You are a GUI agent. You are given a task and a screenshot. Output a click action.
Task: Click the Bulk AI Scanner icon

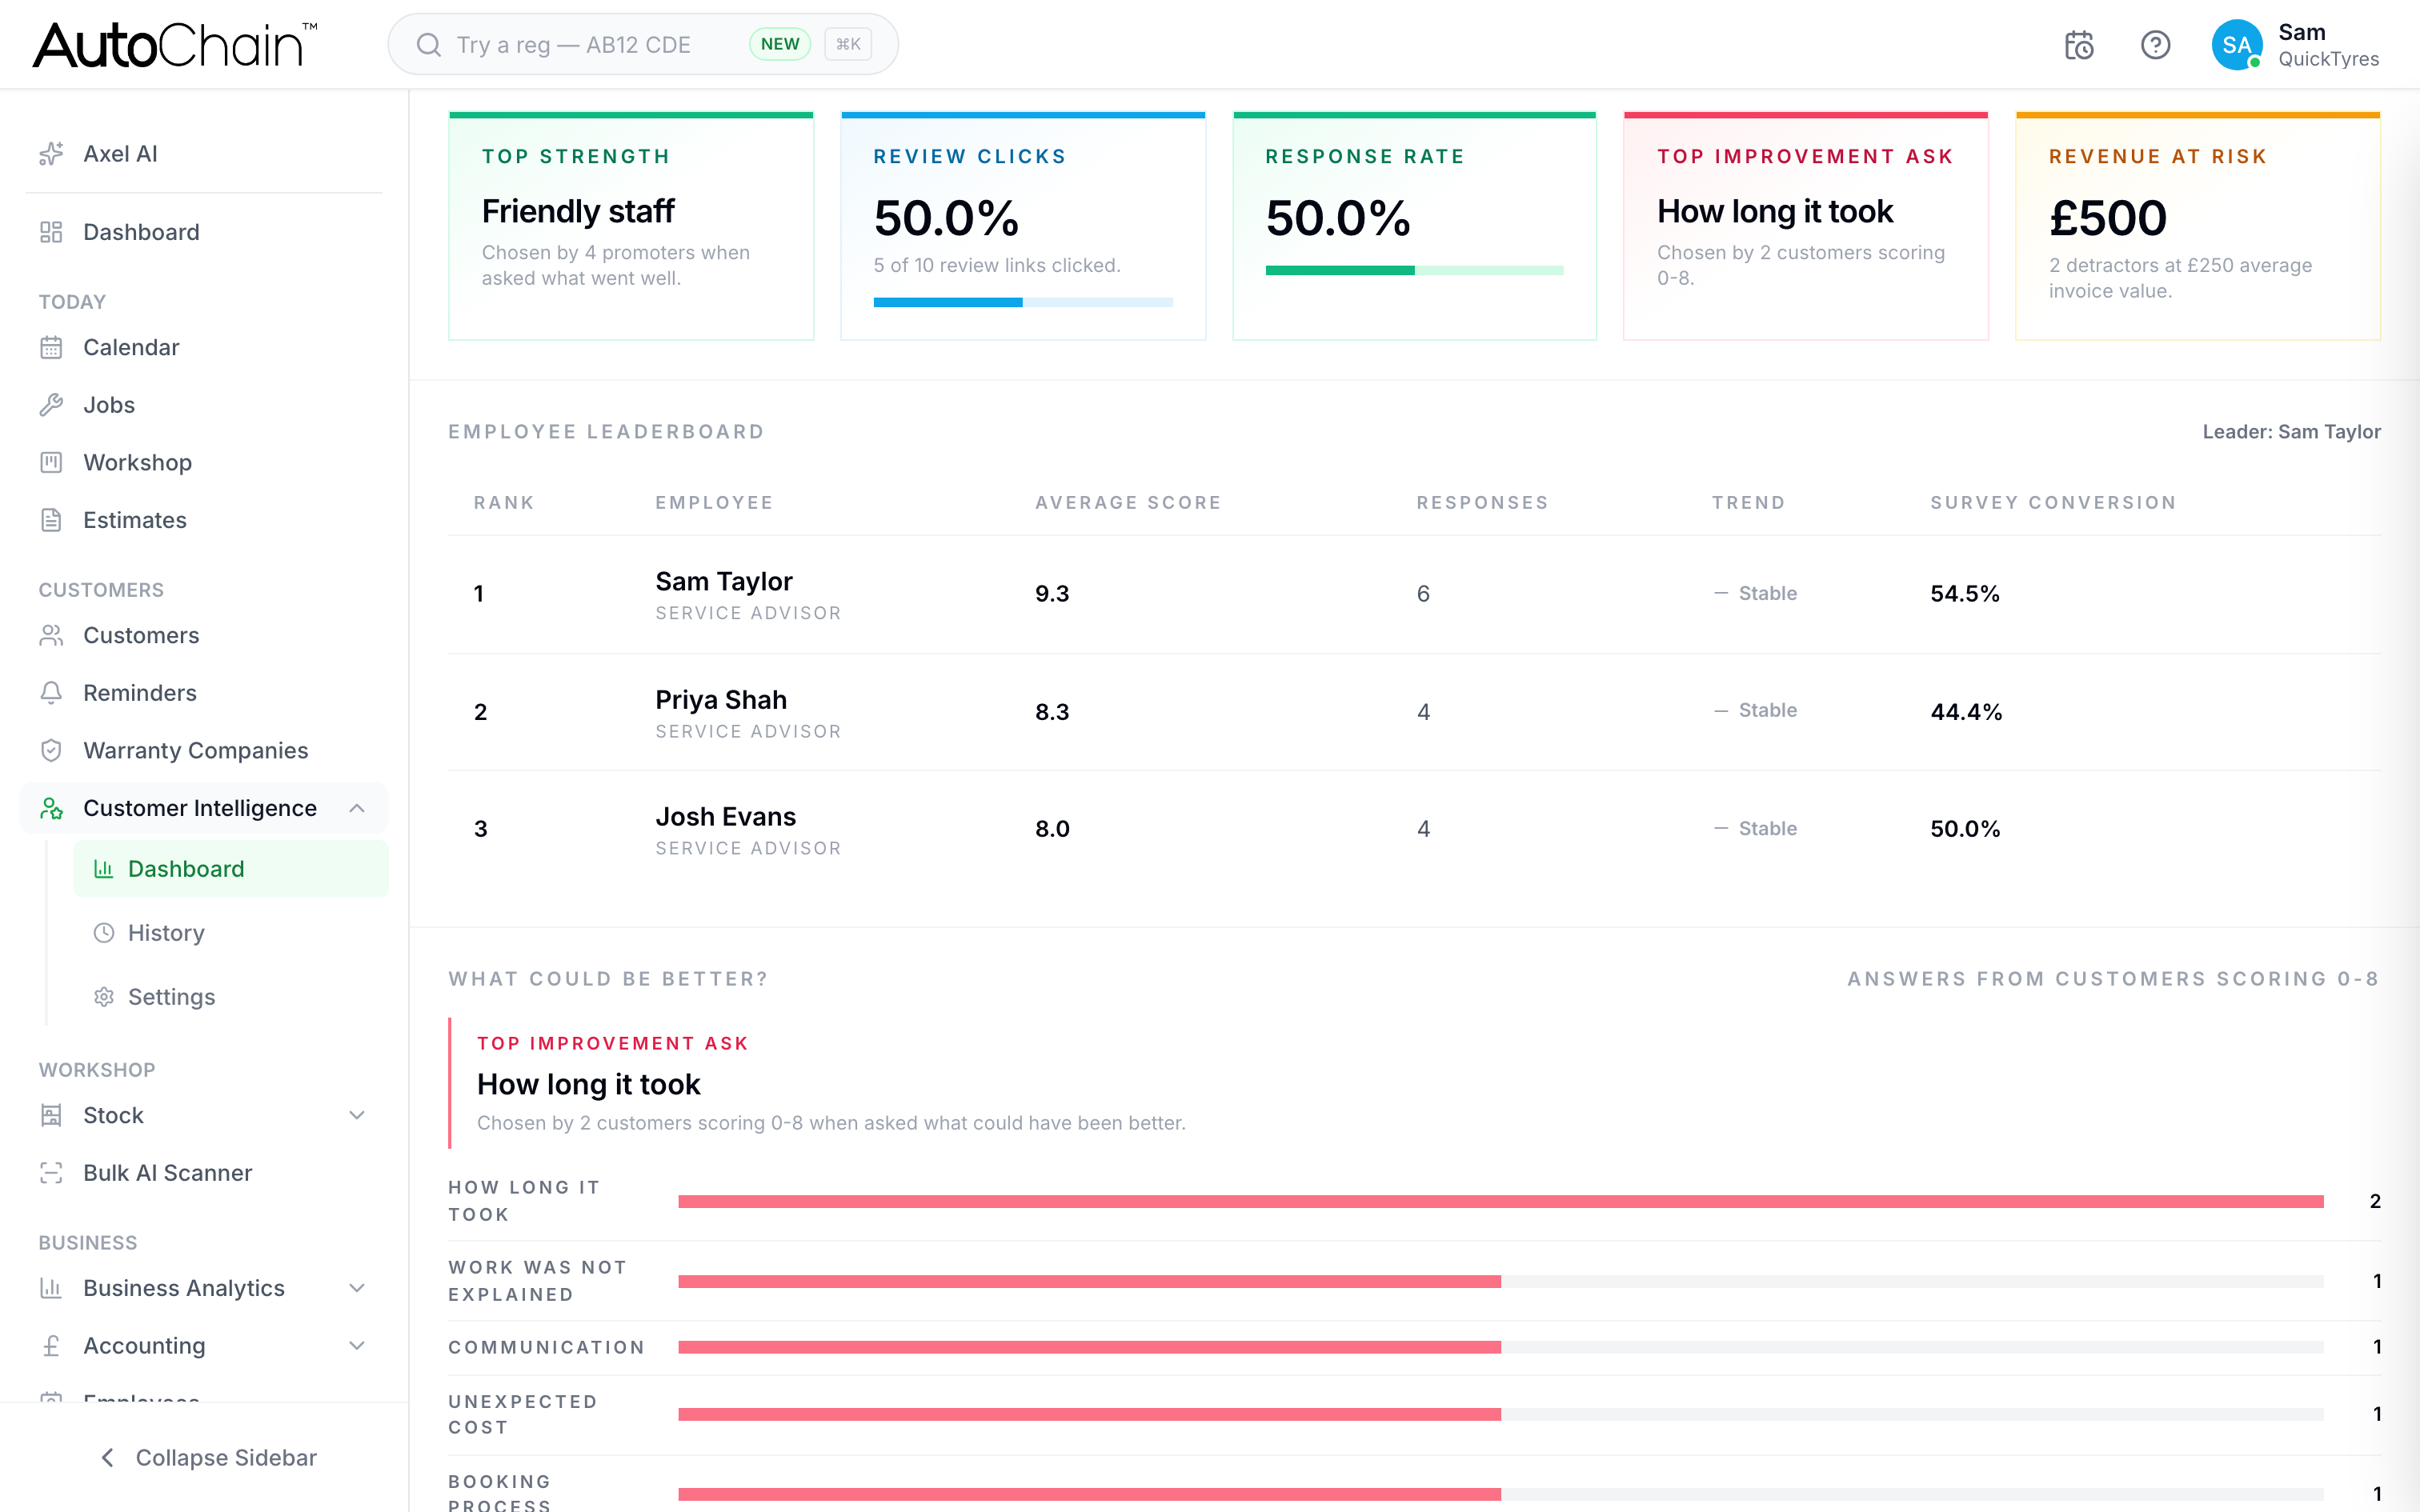tap(51, 1173)
